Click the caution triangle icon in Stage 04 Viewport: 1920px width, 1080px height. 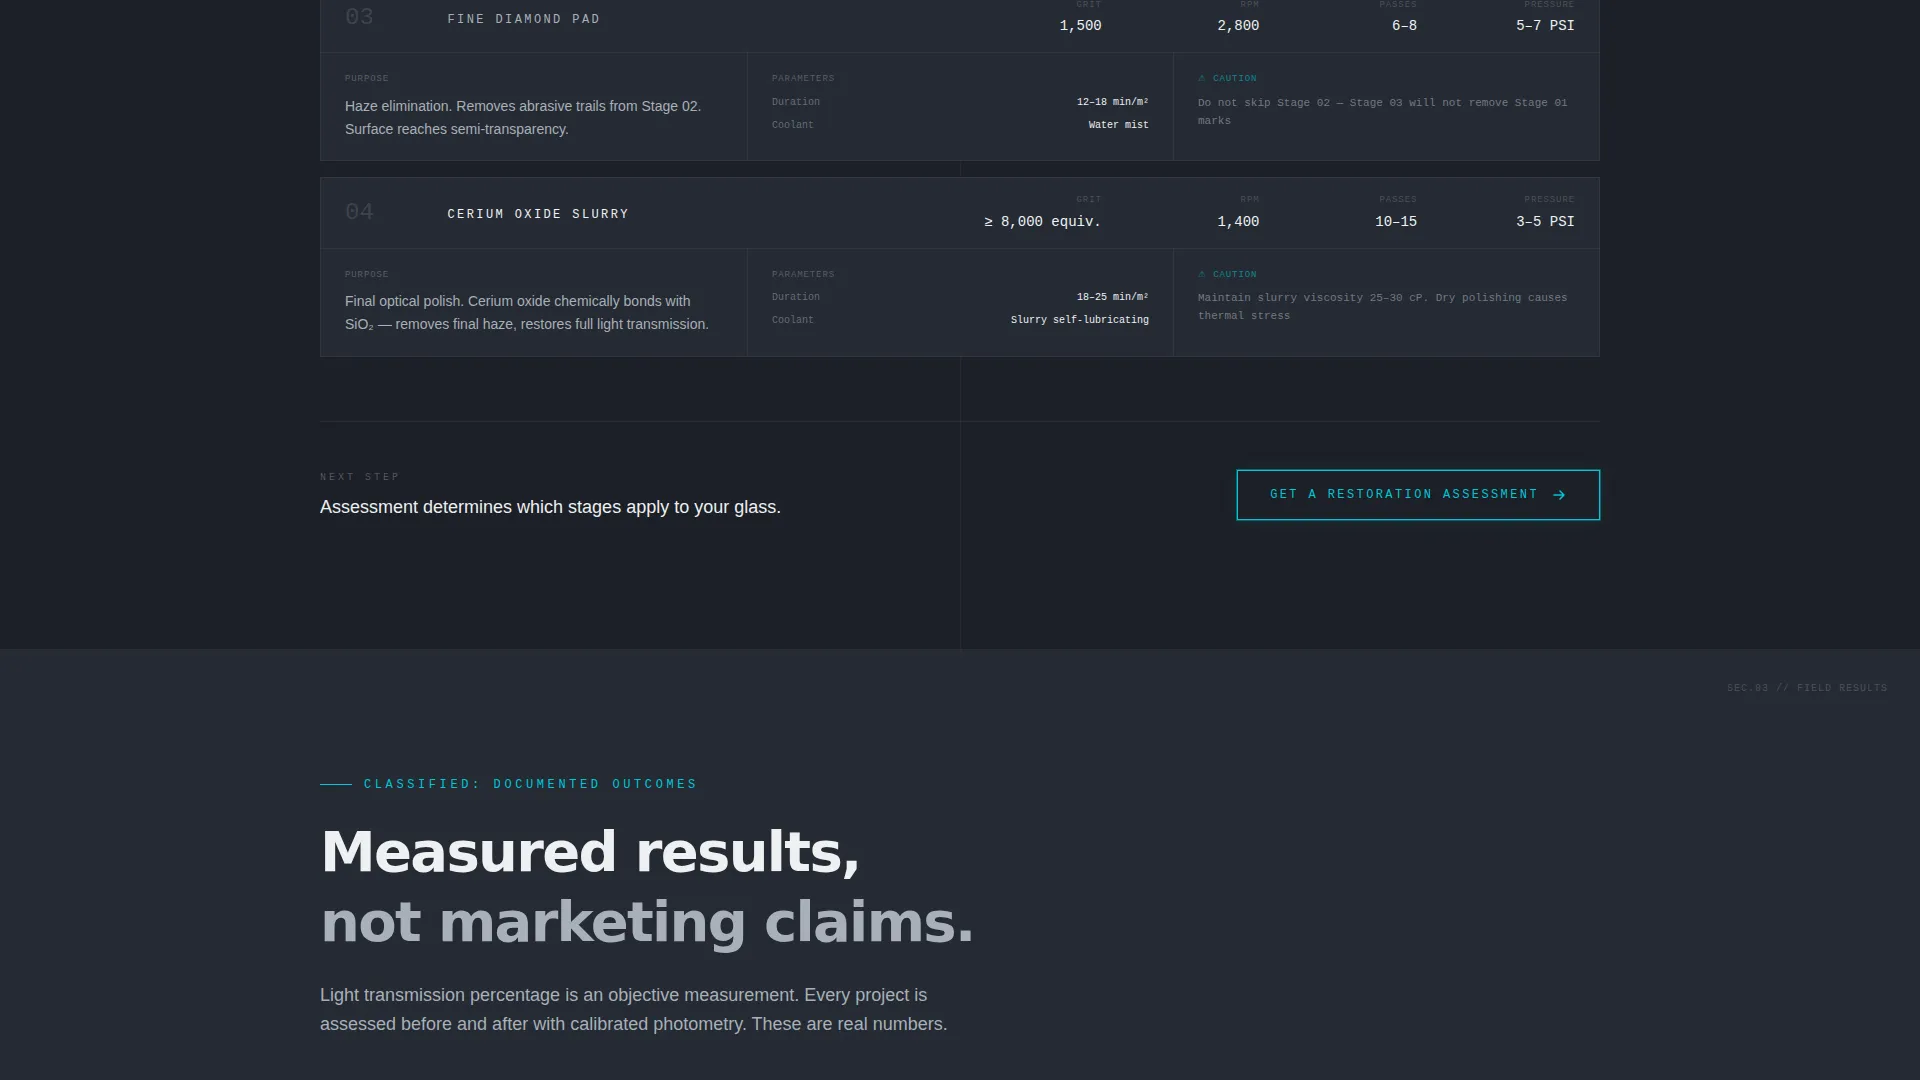[x=1202, y=274]
